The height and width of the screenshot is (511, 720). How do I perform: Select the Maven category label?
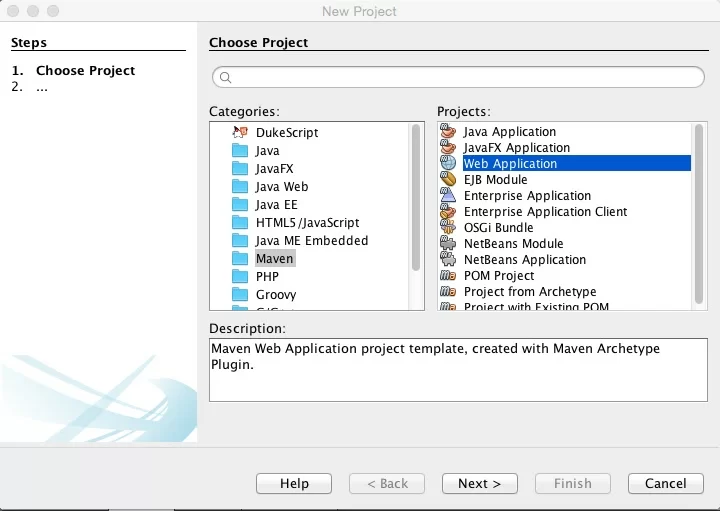pyautogui.click(x=275, y=258)
